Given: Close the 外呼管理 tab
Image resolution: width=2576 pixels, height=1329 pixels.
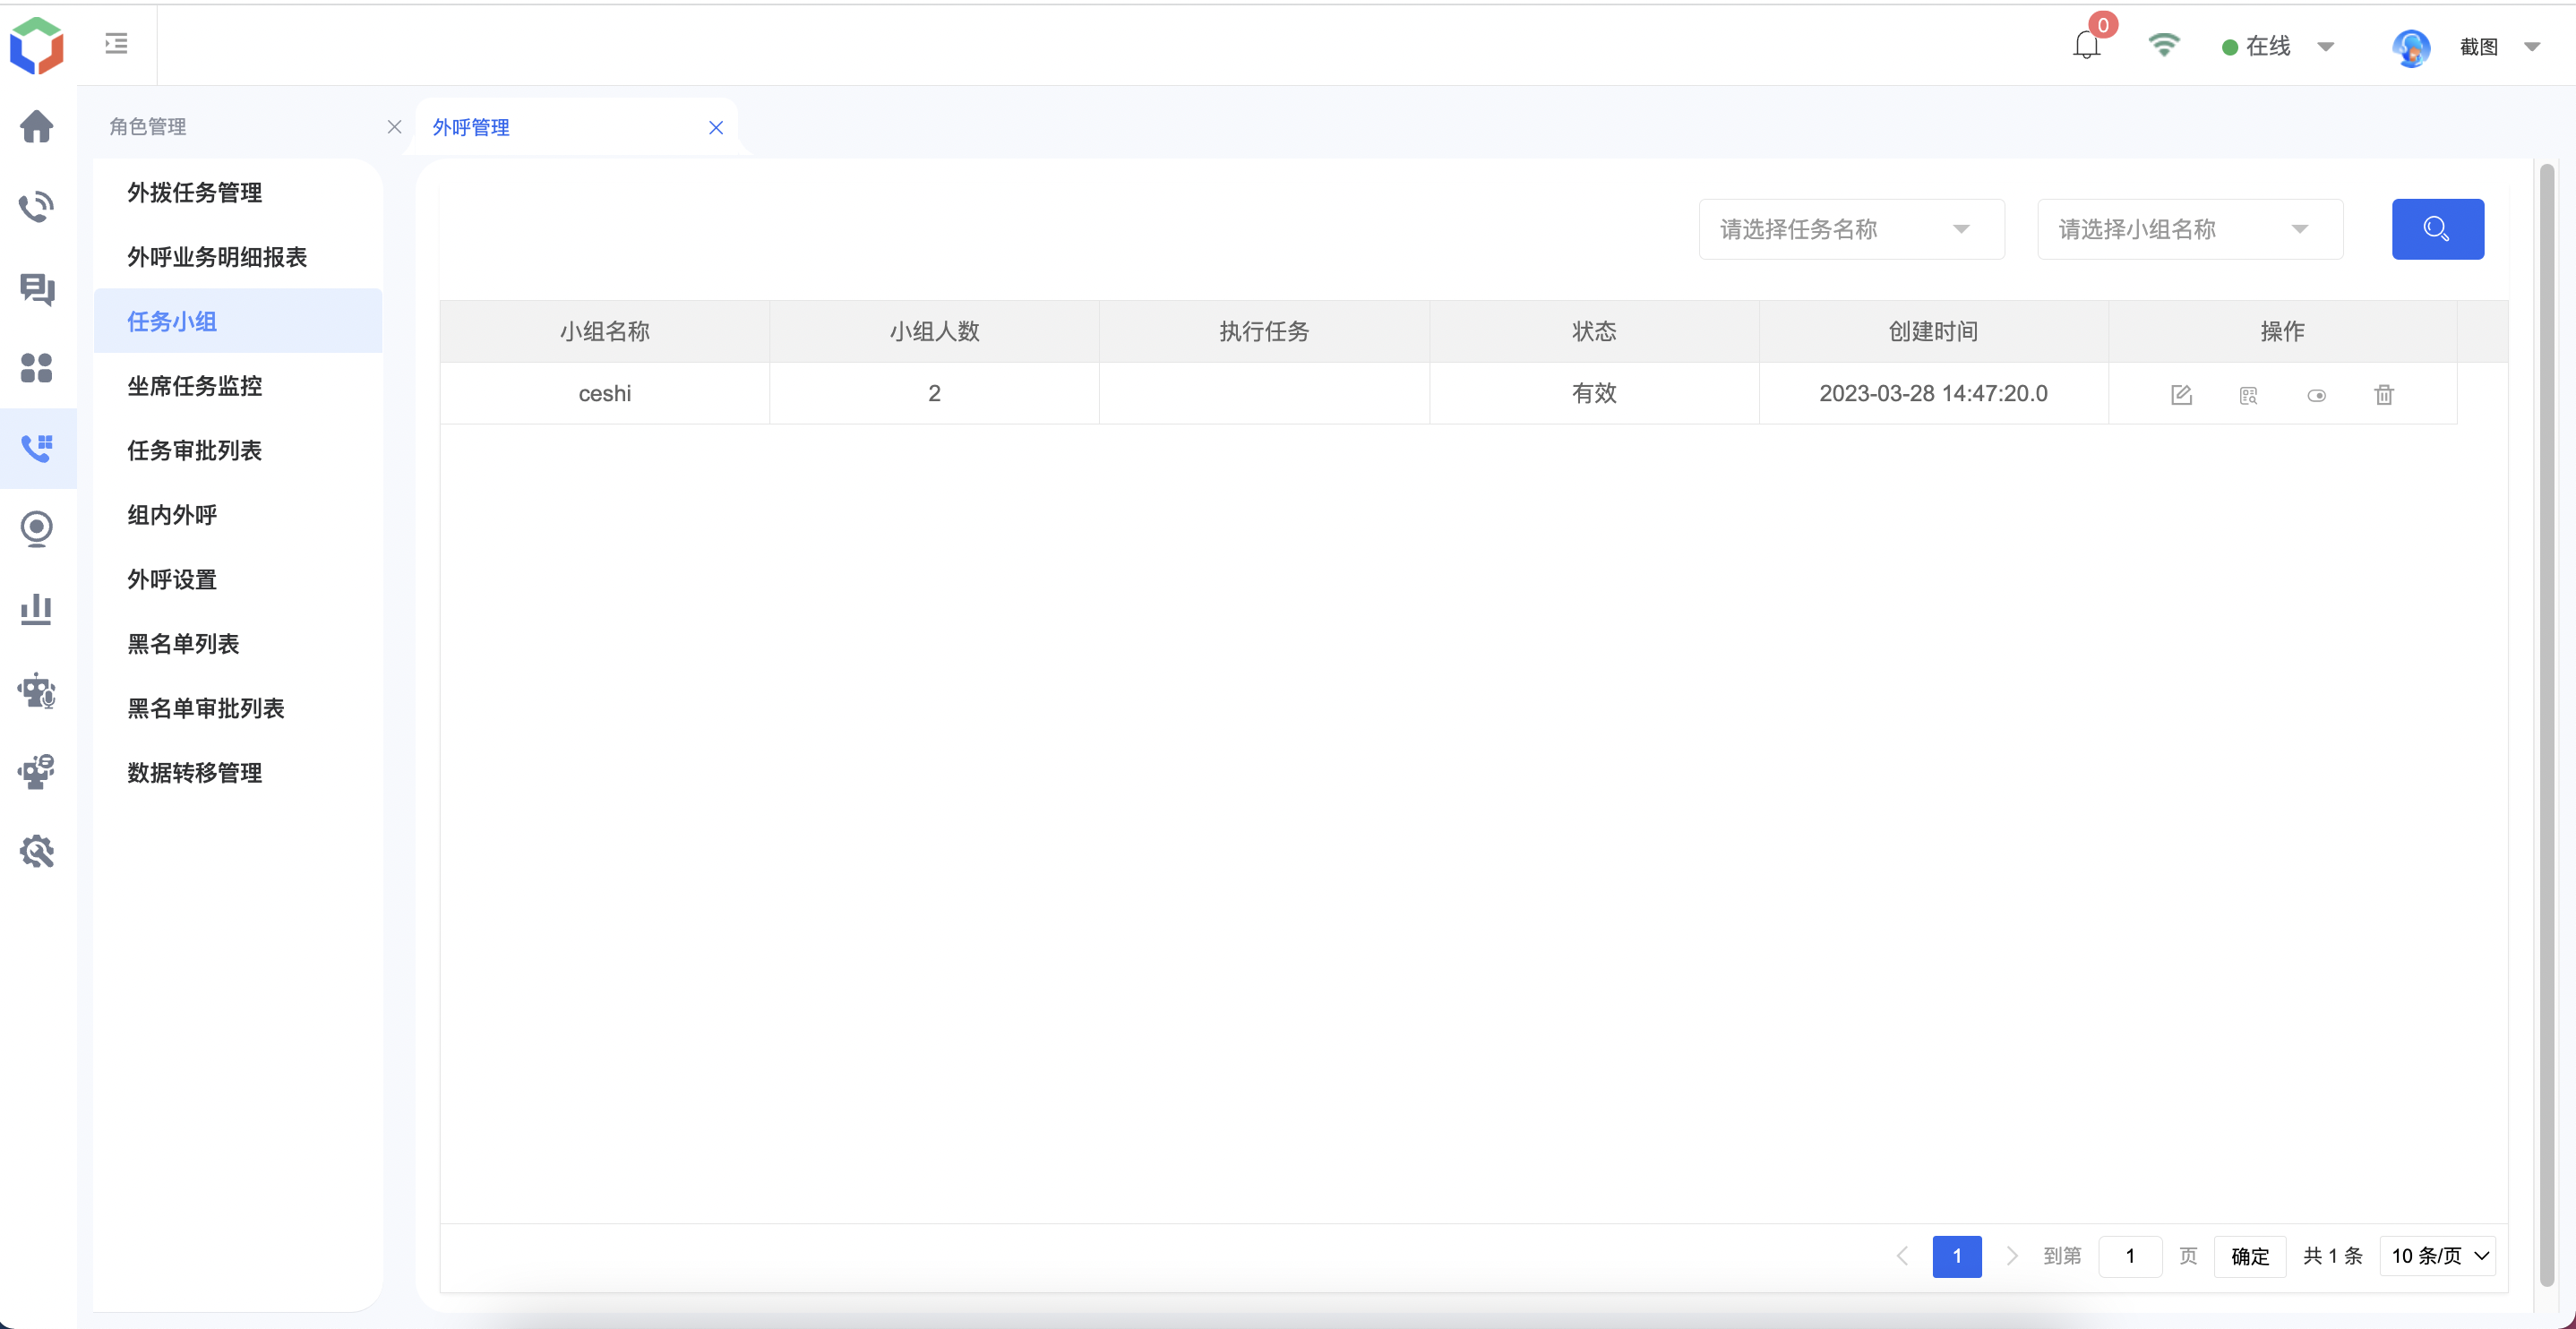Looking at the screenshot, I should pyautogui.click(x=716, y=128).
